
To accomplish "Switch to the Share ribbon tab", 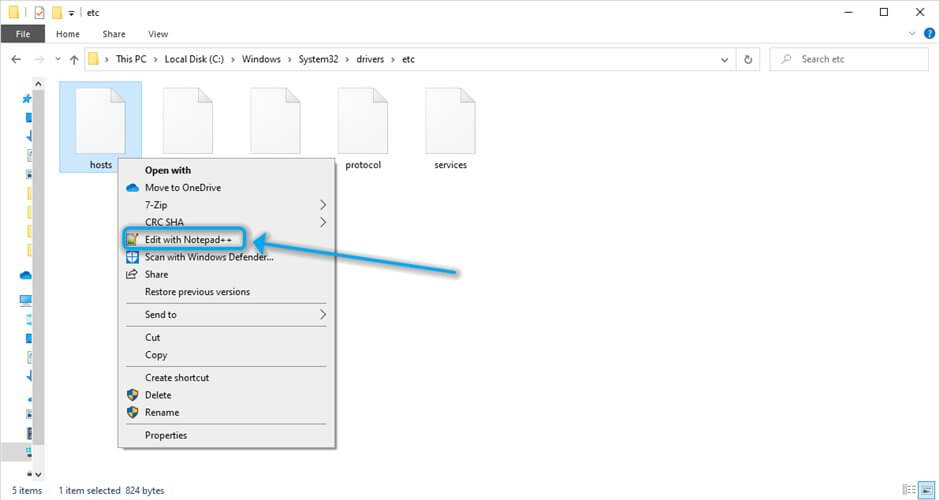I will (114, 34).
